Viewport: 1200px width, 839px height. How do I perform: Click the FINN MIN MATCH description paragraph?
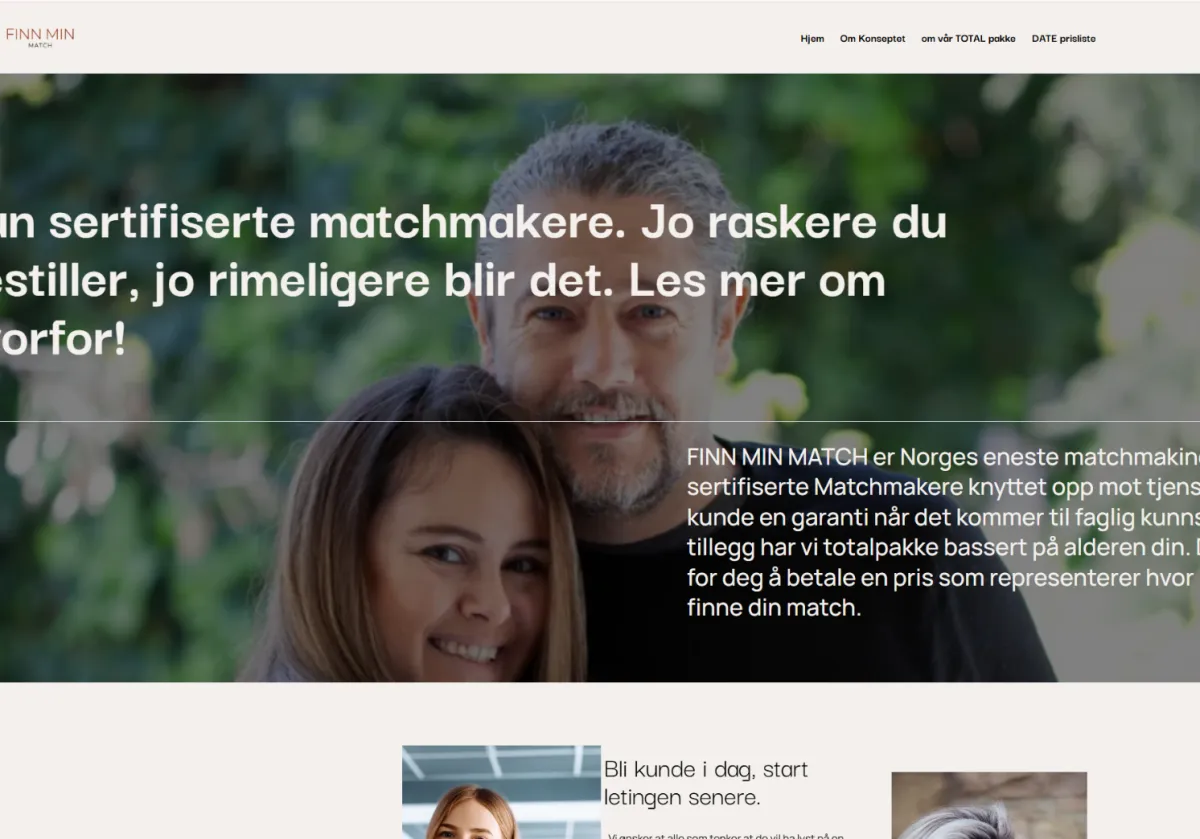pyautogui.click(x=943, y=532)
